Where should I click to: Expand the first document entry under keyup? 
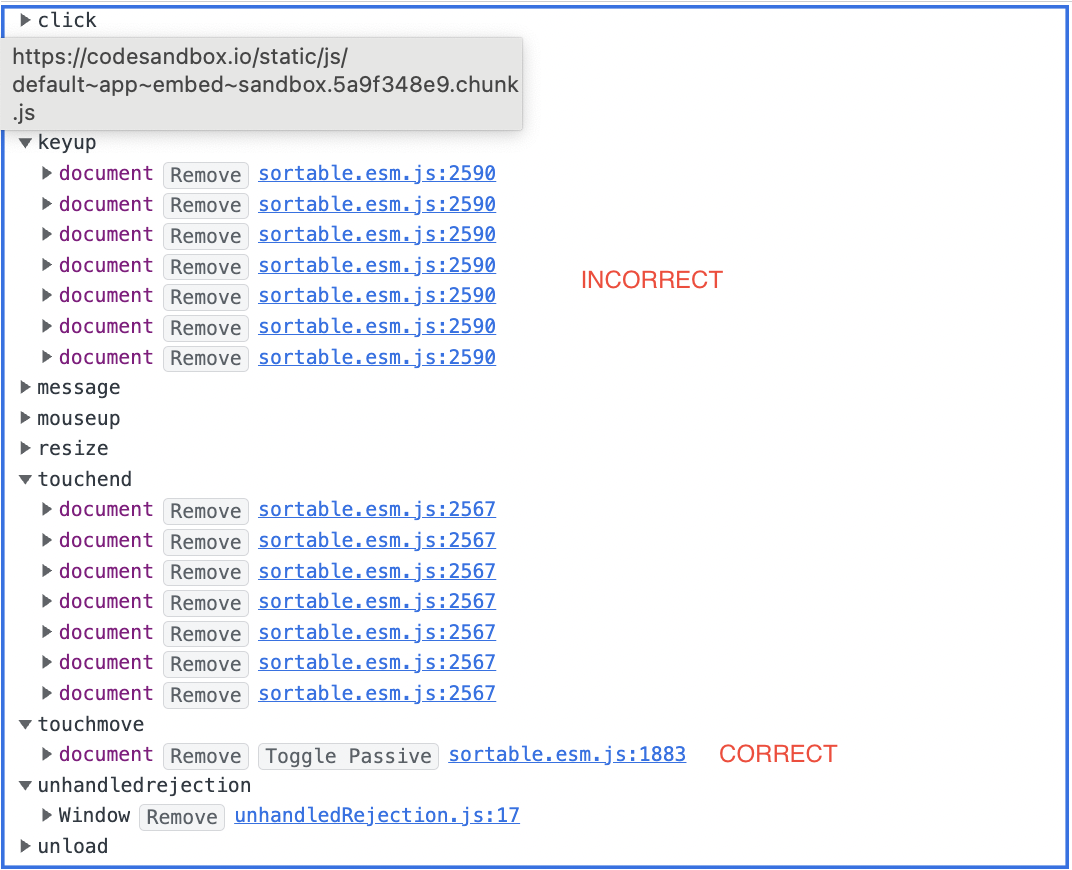pyautogui.click(x=46, y=173)
